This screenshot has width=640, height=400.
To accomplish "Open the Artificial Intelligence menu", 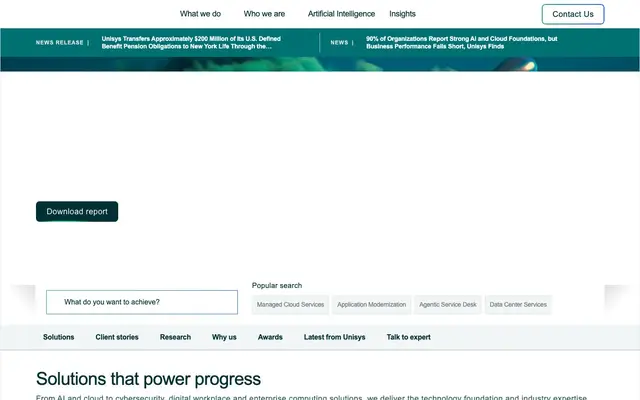I will (x=341, y=14).
